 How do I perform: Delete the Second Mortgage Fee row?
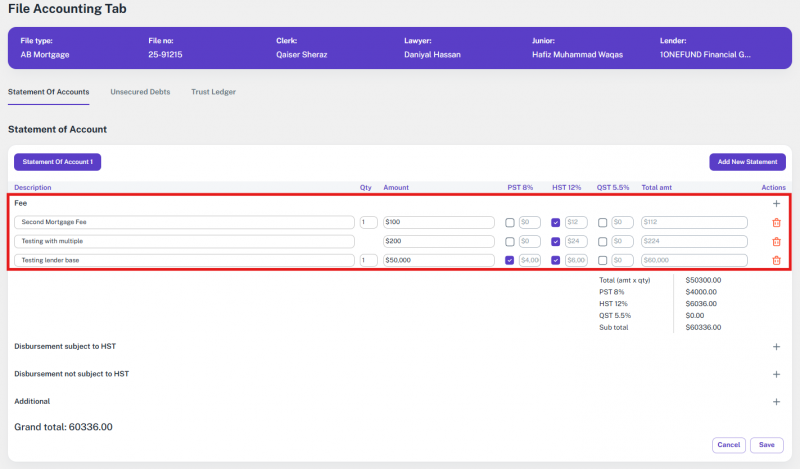coord(776,223)
